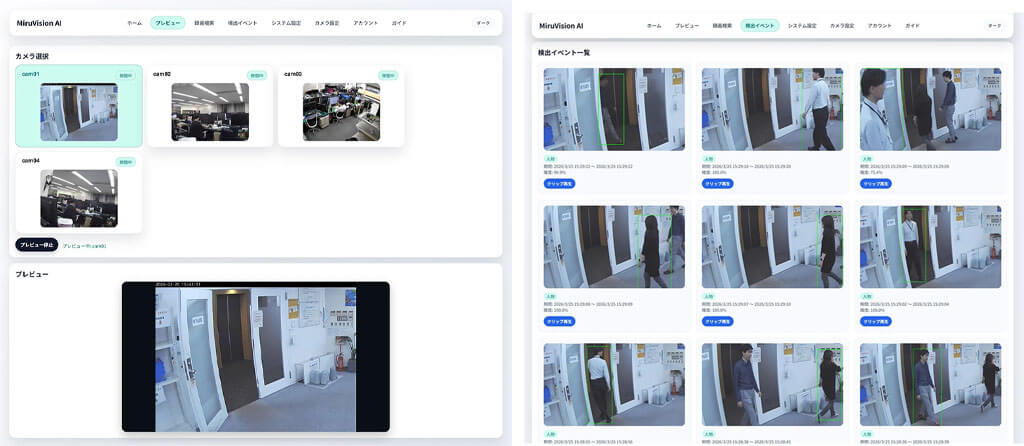Open 録画検索 tab in right events window

pos(722,25)
